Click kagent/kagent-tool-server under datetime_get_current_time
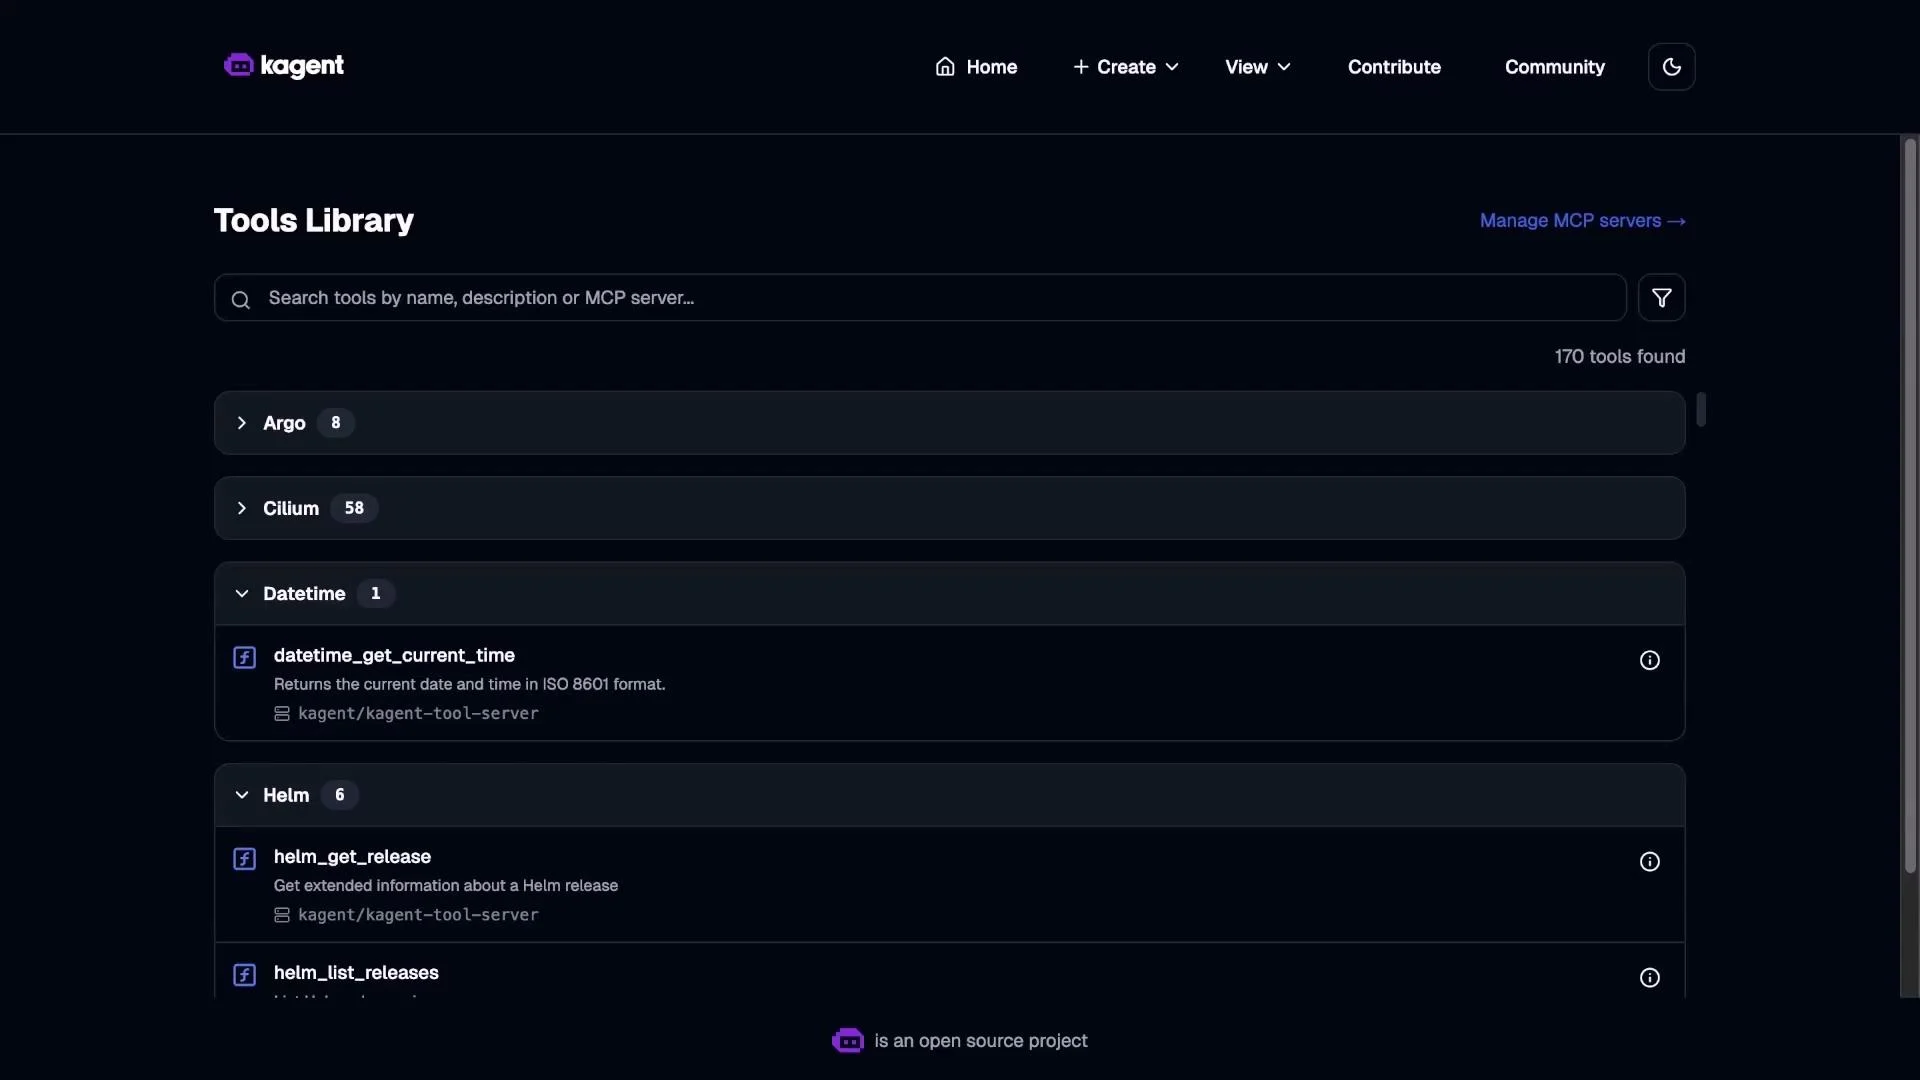1920x1080 pixels. pos(418,714)
